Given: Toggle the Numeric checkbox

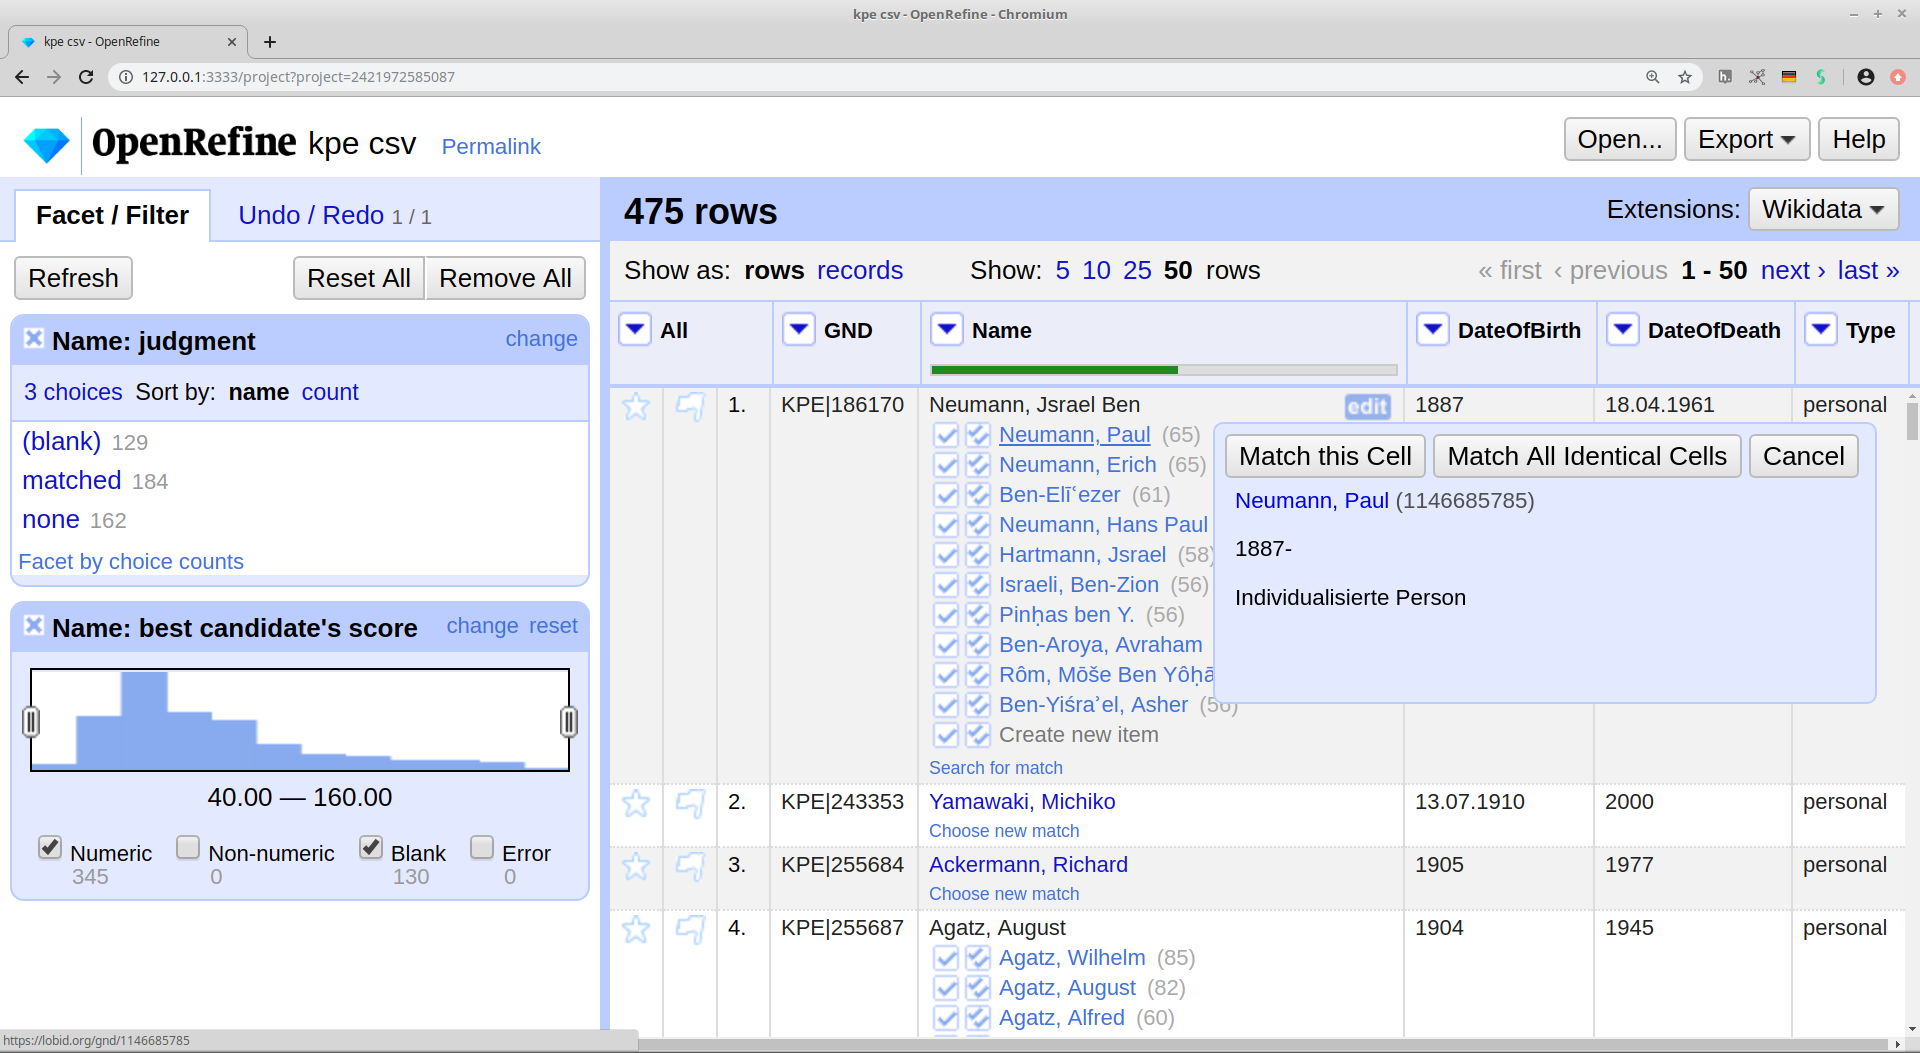Looking at the screenshot, I should coord(50,848).
